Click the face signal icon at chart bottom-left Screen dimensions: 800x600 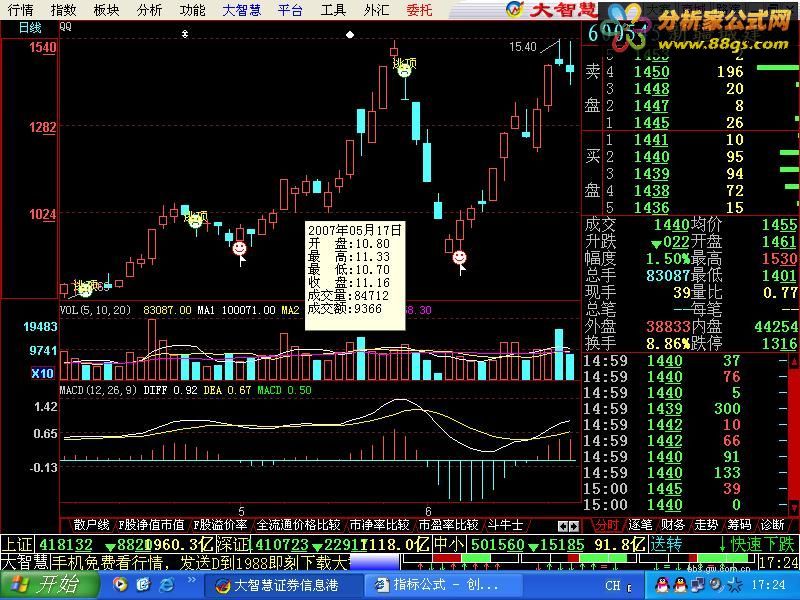tap(85, 290)
